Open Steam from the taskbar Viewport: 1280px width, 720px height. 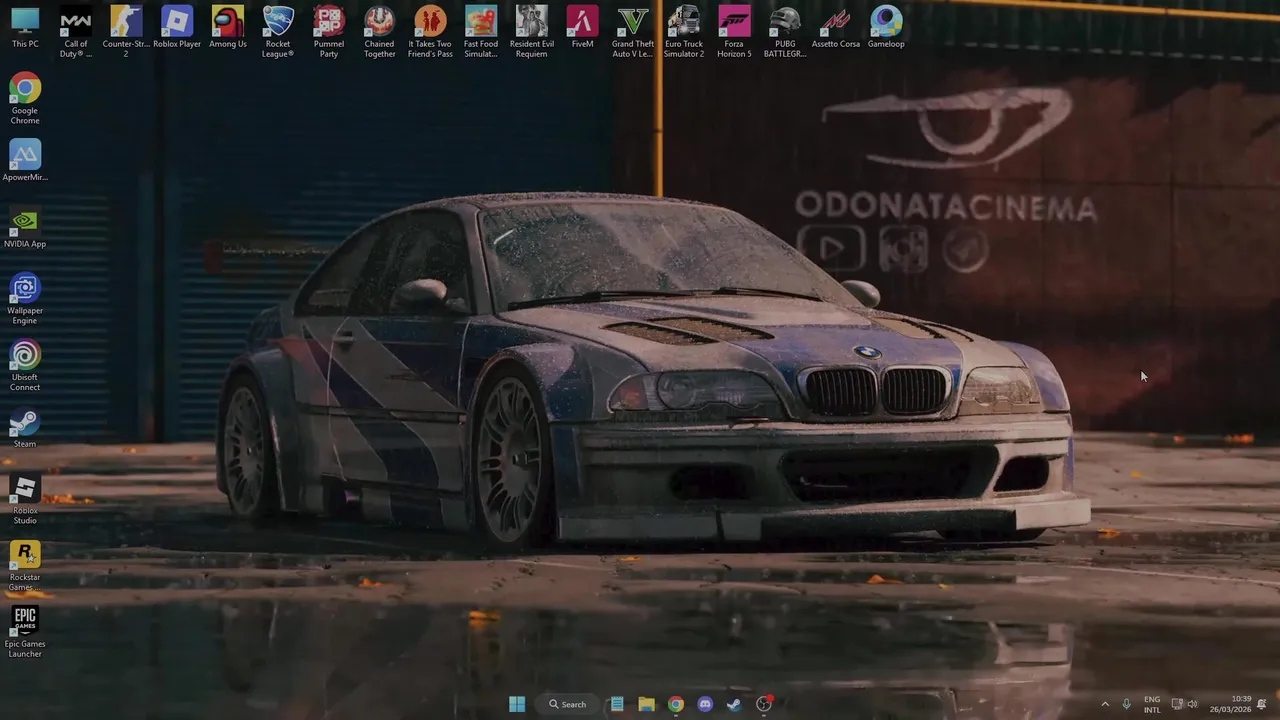(x=734, y=704)
